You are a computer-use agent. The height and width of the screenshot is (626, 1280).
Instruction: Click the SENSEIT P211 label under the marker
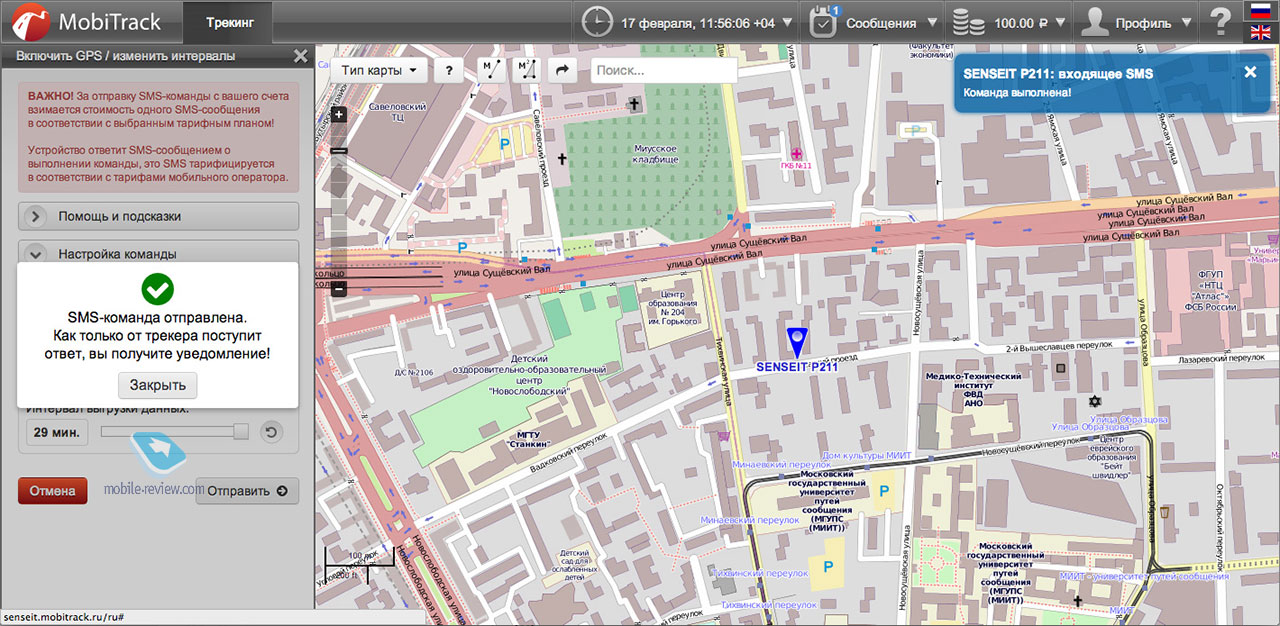coord(797,366)
